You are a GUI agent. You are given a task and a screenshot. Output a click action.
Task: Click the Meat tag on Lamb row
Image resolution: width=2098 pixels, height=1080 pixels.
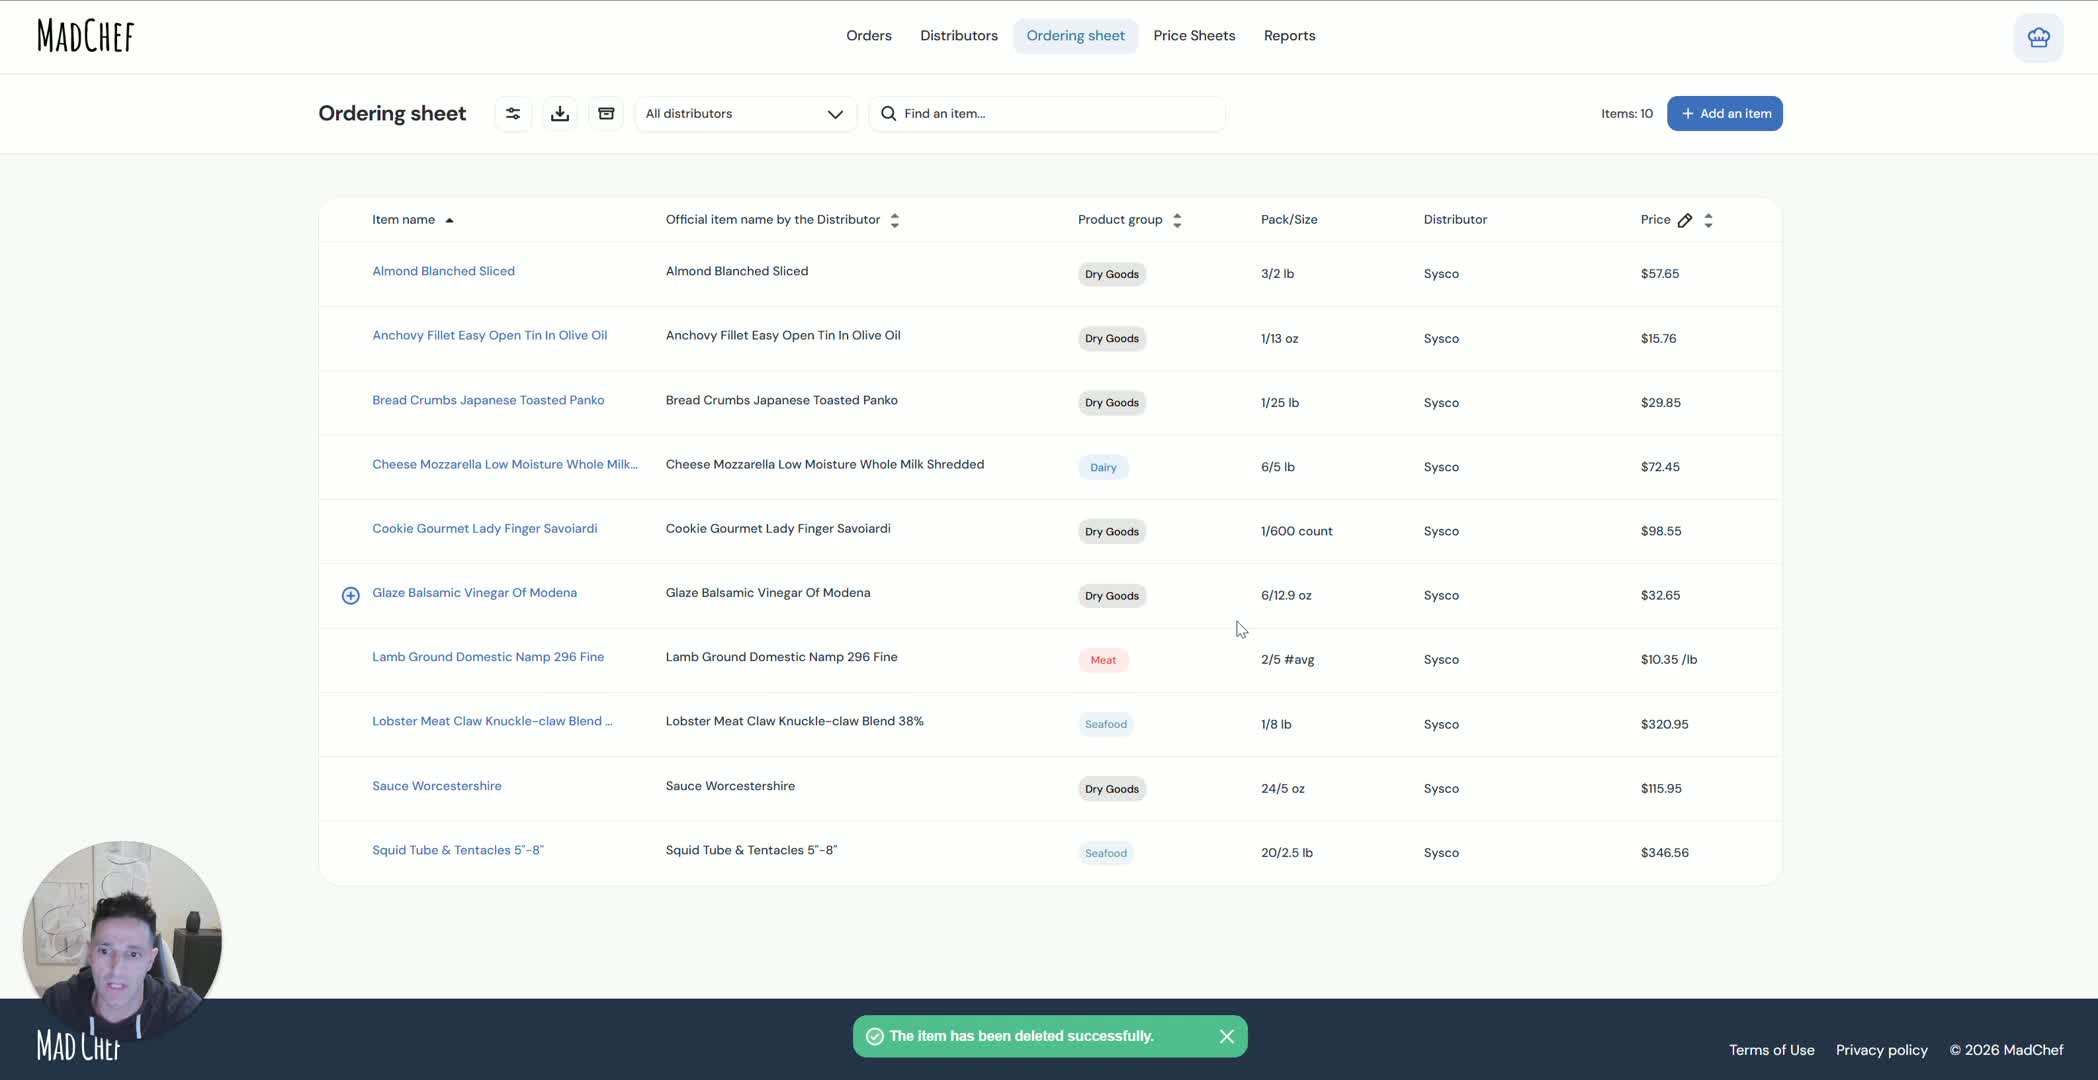coord(1103,661)
